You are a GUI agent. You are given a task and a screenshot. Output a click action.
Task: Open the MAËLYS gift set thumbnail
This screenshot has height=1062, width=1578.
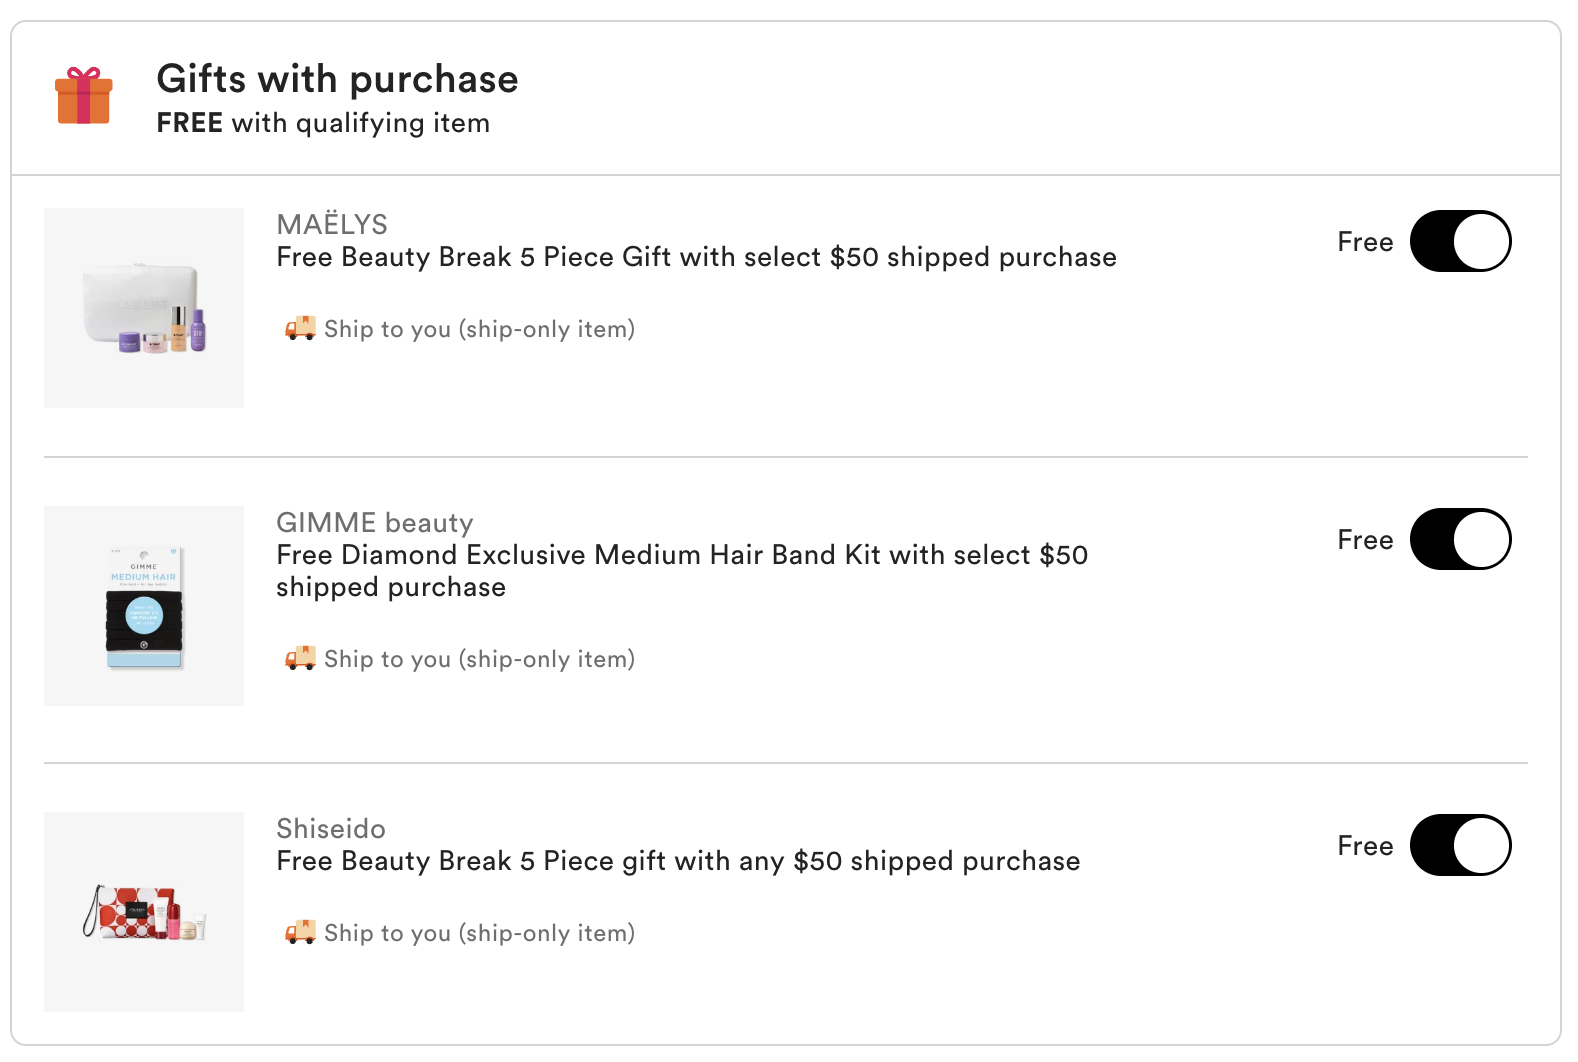pyautogui.click(x=144, y=308)
